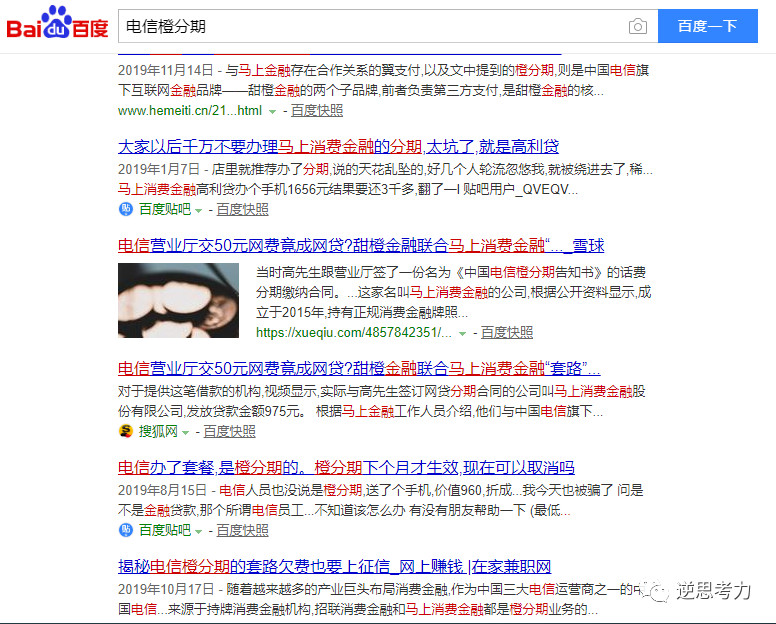Open 百度快照 for the 搜狐网 result
Screen dimensions: 776x624
pos(230,432)
